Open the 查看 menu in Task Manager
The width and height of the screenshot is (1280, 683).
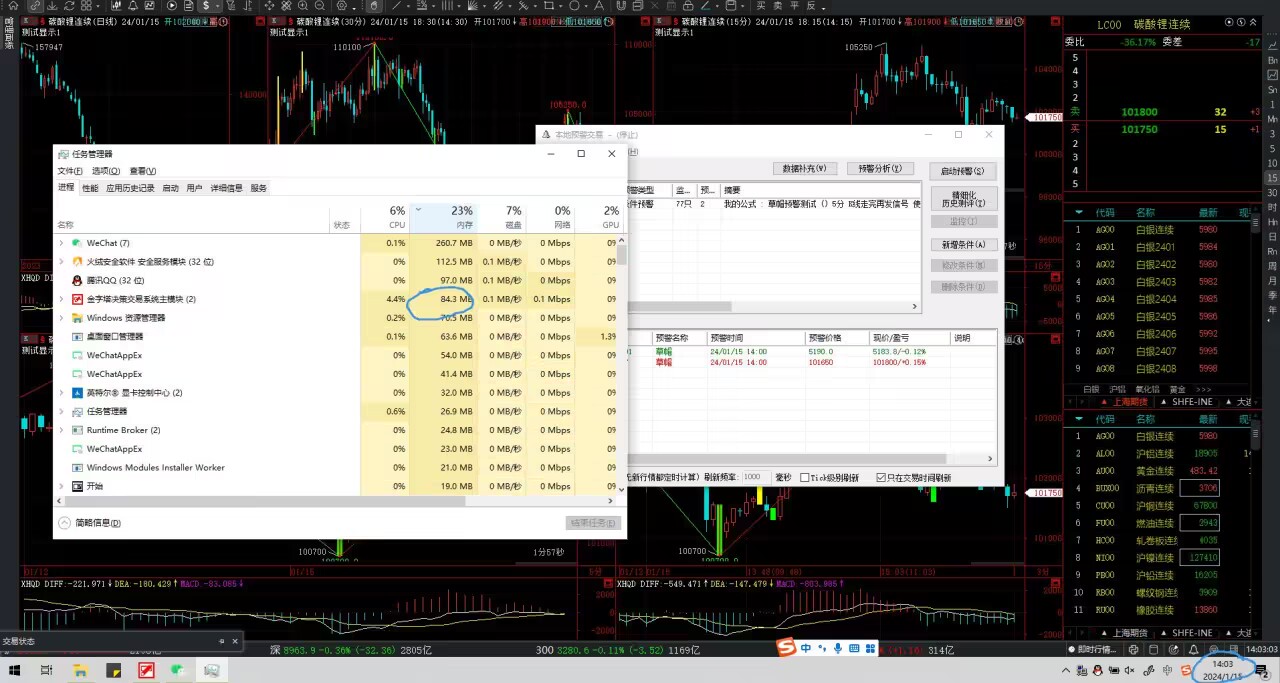[143, 171]
